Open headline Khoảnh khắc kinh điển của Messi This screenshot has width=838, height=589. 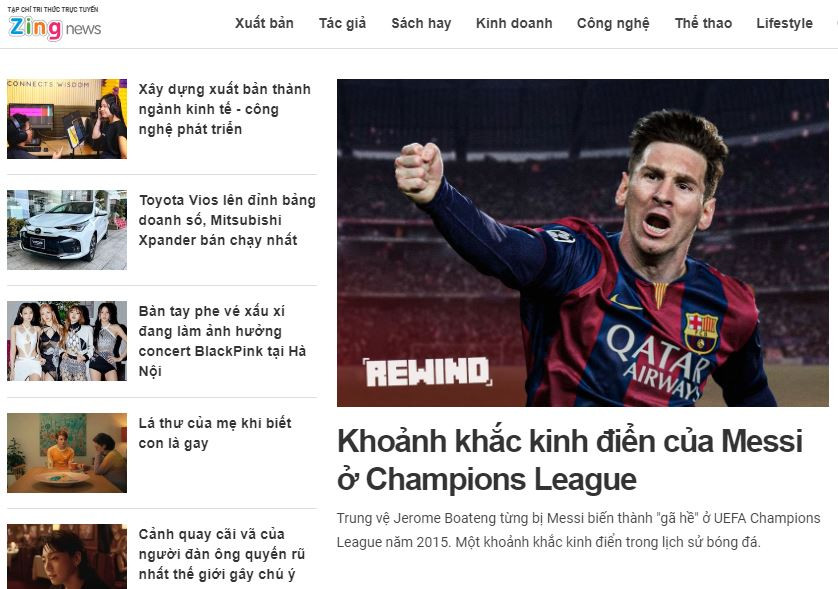pyautogui.click(x=570, y=460)
